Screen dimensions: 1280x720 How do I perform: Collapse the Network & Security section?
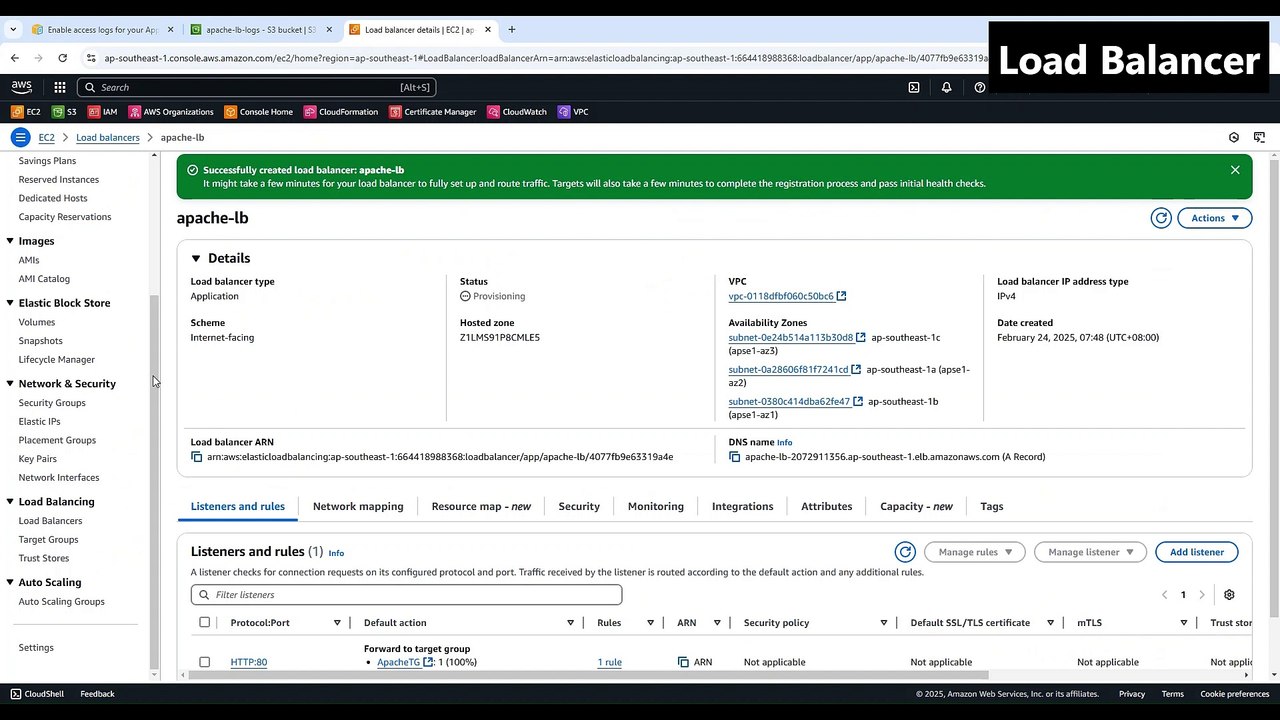10,384
